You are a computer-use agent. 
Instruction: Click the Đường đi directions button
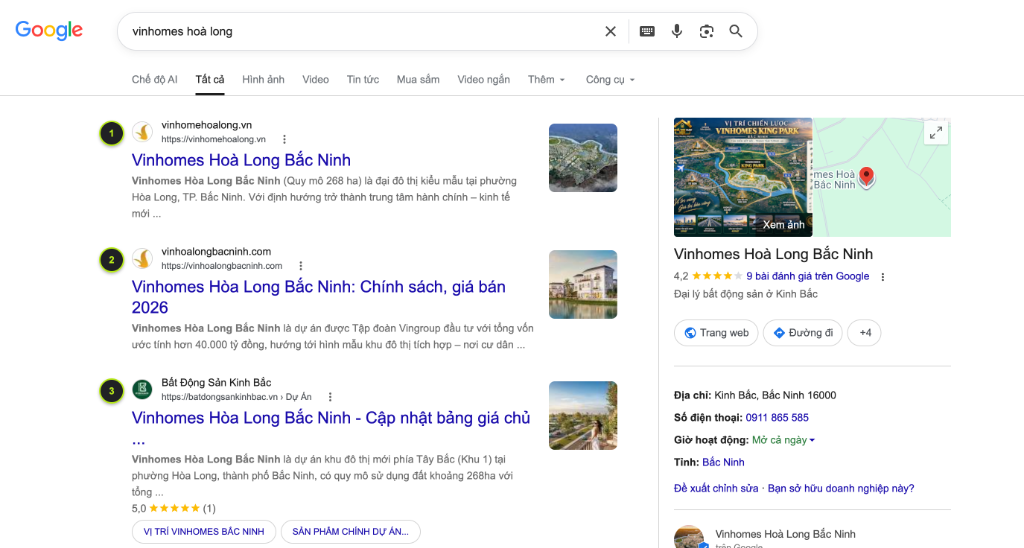[803, 333]
